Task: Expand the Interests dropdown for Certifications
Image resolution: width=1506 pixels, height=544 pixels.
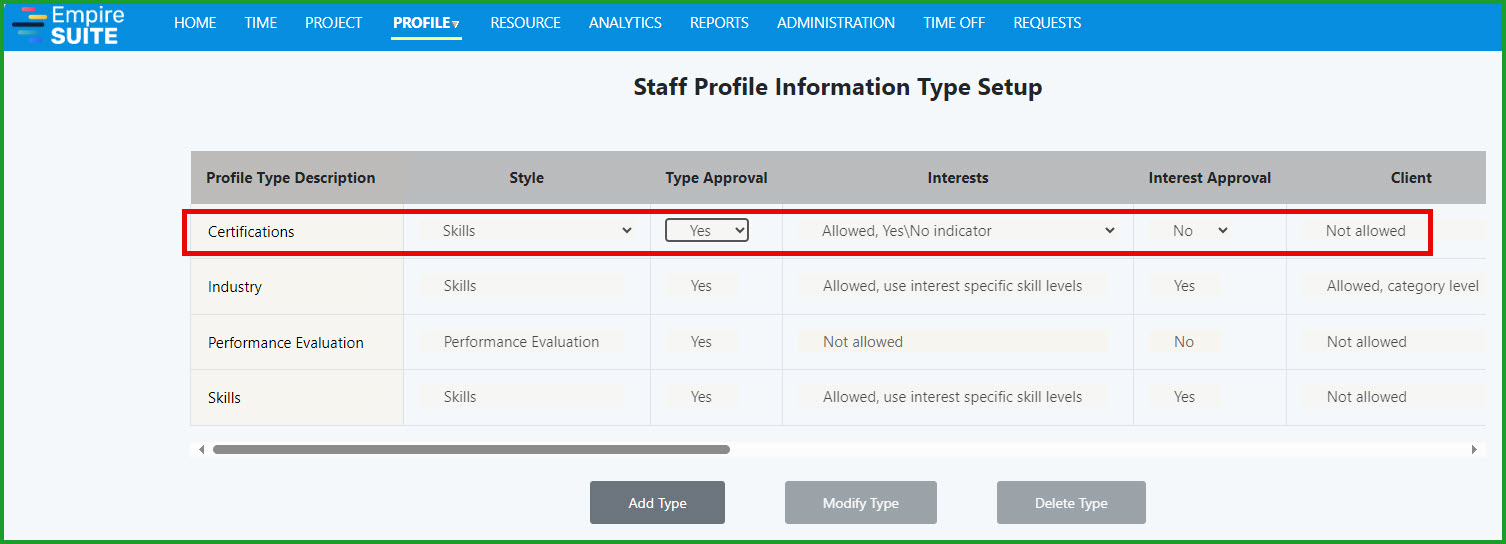Action: click(967, 231)
